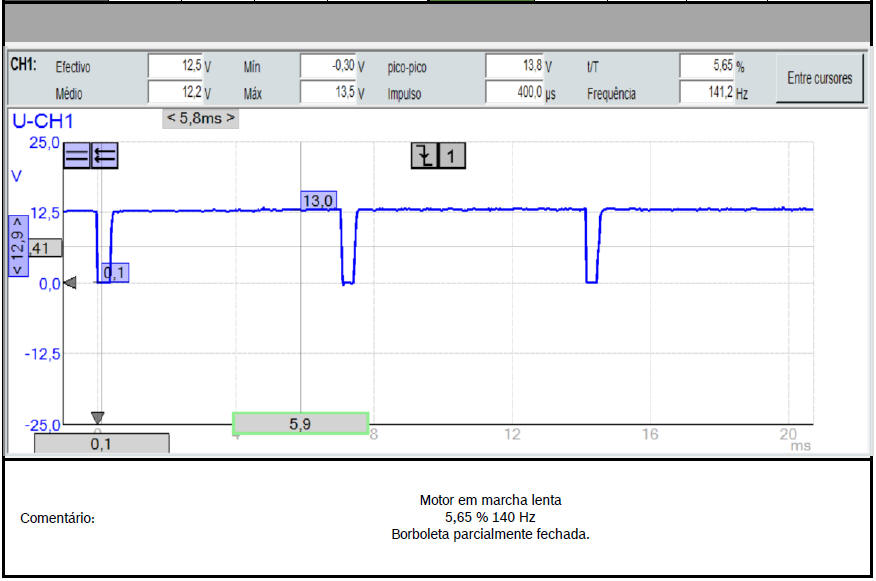This screenshot has height=581, width=876.
Task: Click the Frequência value field 141,2
Action: pos(708,93)
